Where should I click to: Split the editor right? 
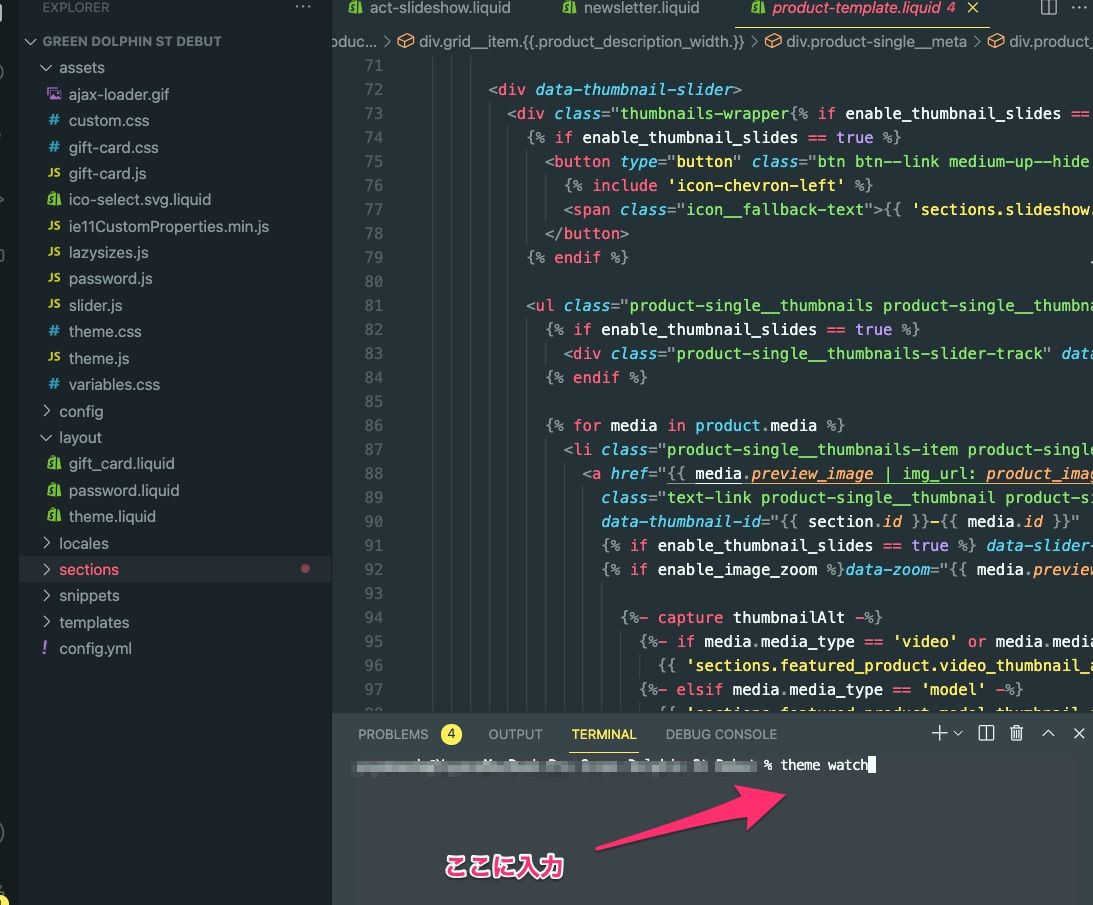coord(1048,8)
